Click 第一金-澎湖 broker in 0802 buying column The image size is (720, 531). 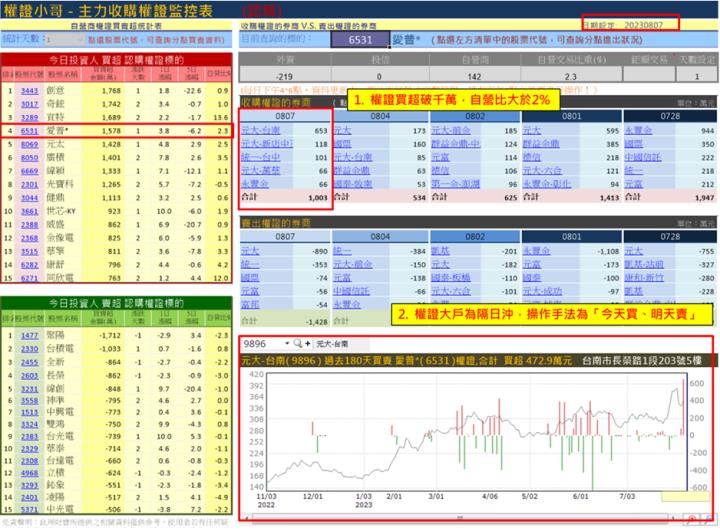click(x=455, y=184)
